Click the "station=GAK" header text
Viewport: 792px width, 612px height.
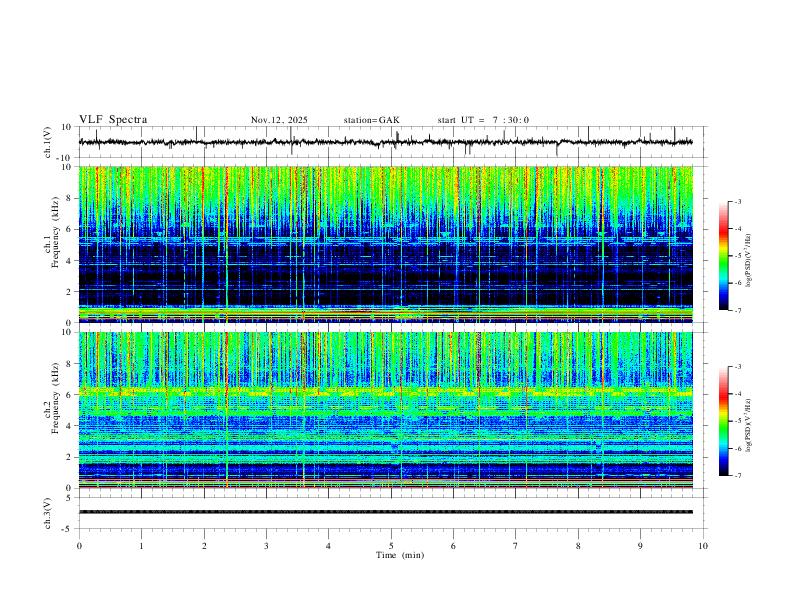[x=371, y=120]
